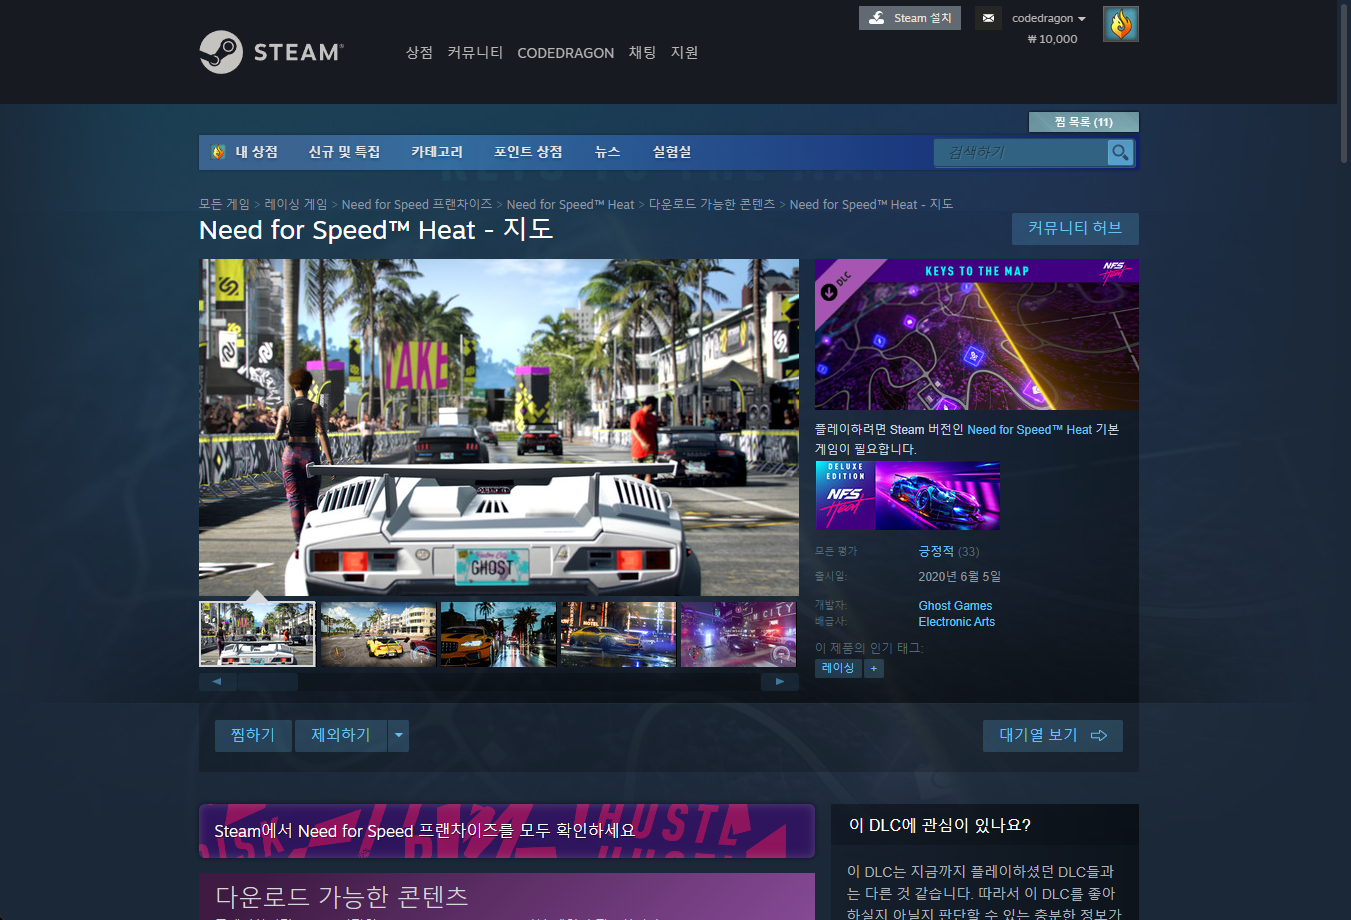Open Electronic Arts publisher link
This screenshot has height=920, width=1351.
[957, 622]
